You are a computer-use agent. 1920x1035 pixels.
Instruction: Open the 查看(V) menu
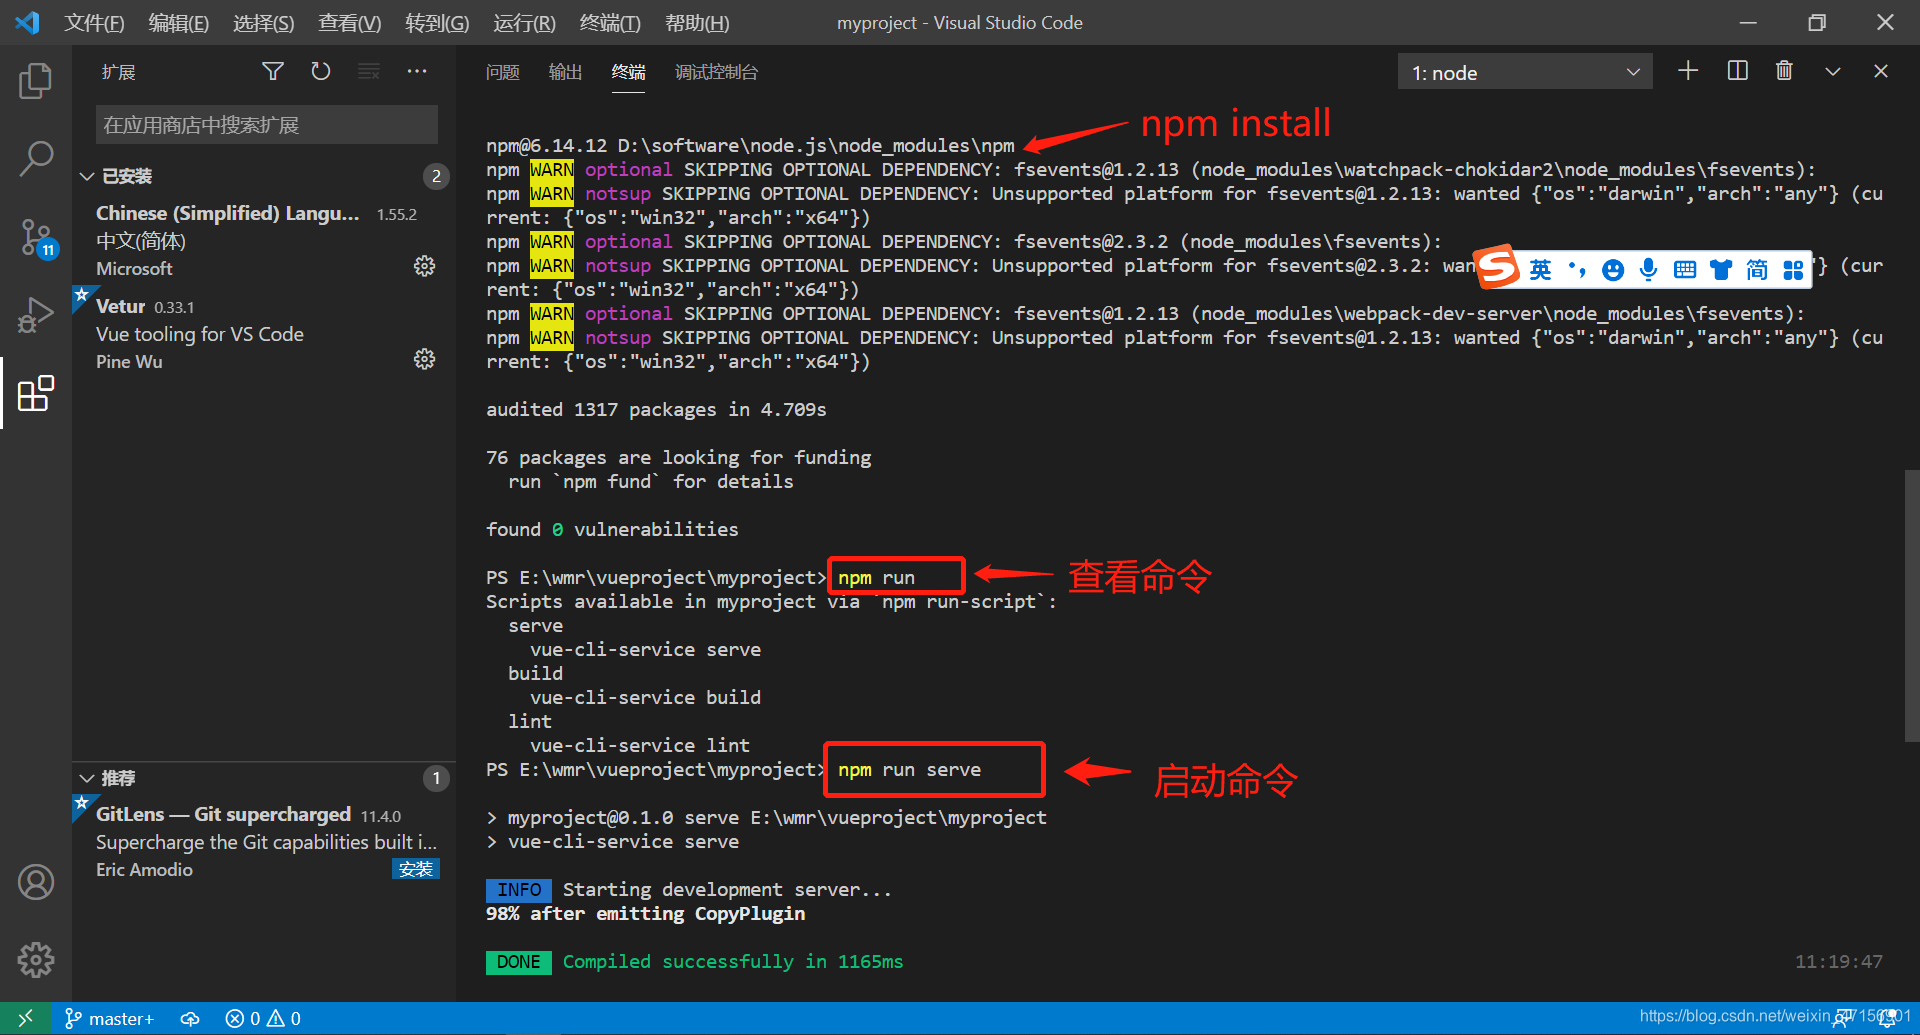pos(349,22)
